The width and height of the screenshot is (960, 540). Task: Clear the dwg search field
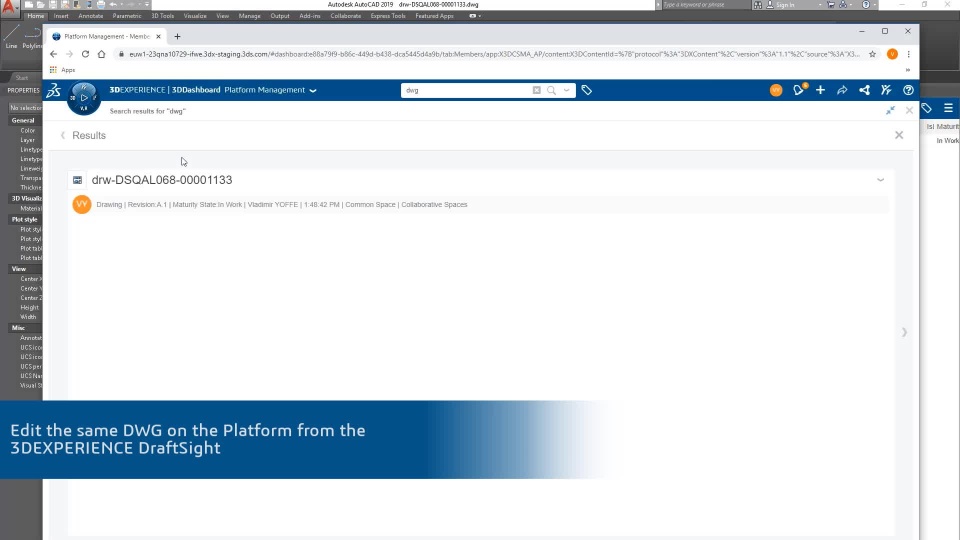[536, 90]
